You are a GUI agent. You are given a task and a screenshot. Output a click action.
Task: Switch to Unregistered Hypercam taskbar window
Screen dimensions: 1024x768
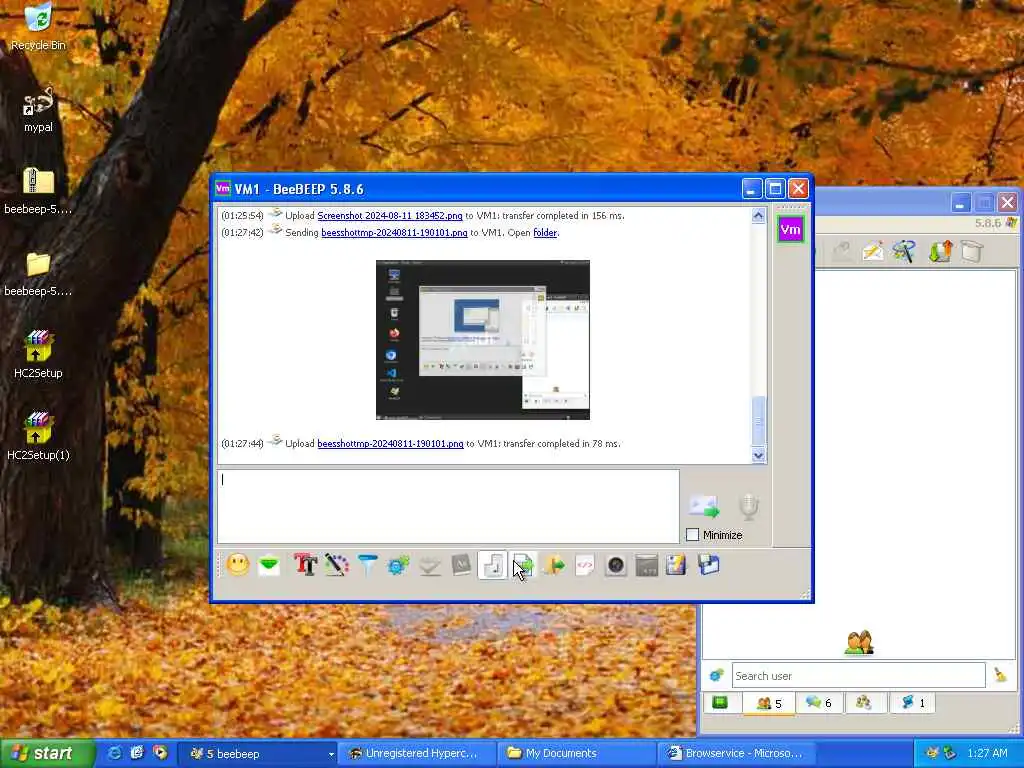(x=415, y=754)
